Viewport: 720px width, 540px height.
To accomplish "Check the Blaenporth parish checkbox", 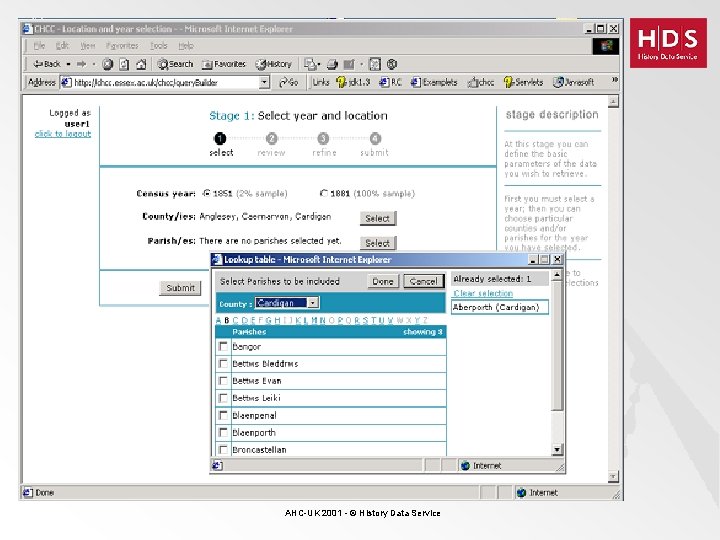I will (223, 432).
